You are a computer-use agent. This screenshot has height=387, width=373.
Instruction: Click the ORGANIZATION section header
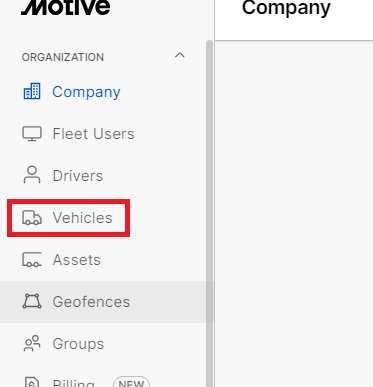coord(63,57)
